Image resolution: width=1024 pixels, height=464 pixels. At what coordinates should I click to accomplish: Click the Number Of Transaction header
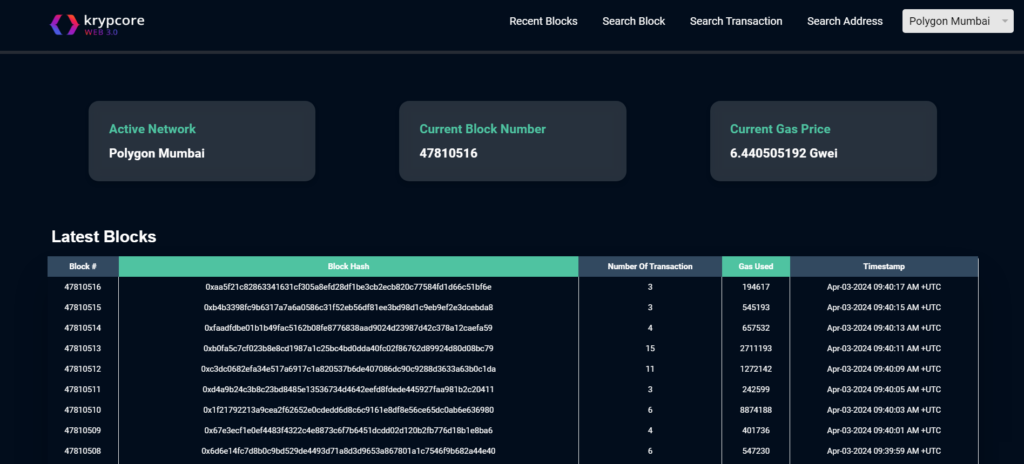pos(650,267)
